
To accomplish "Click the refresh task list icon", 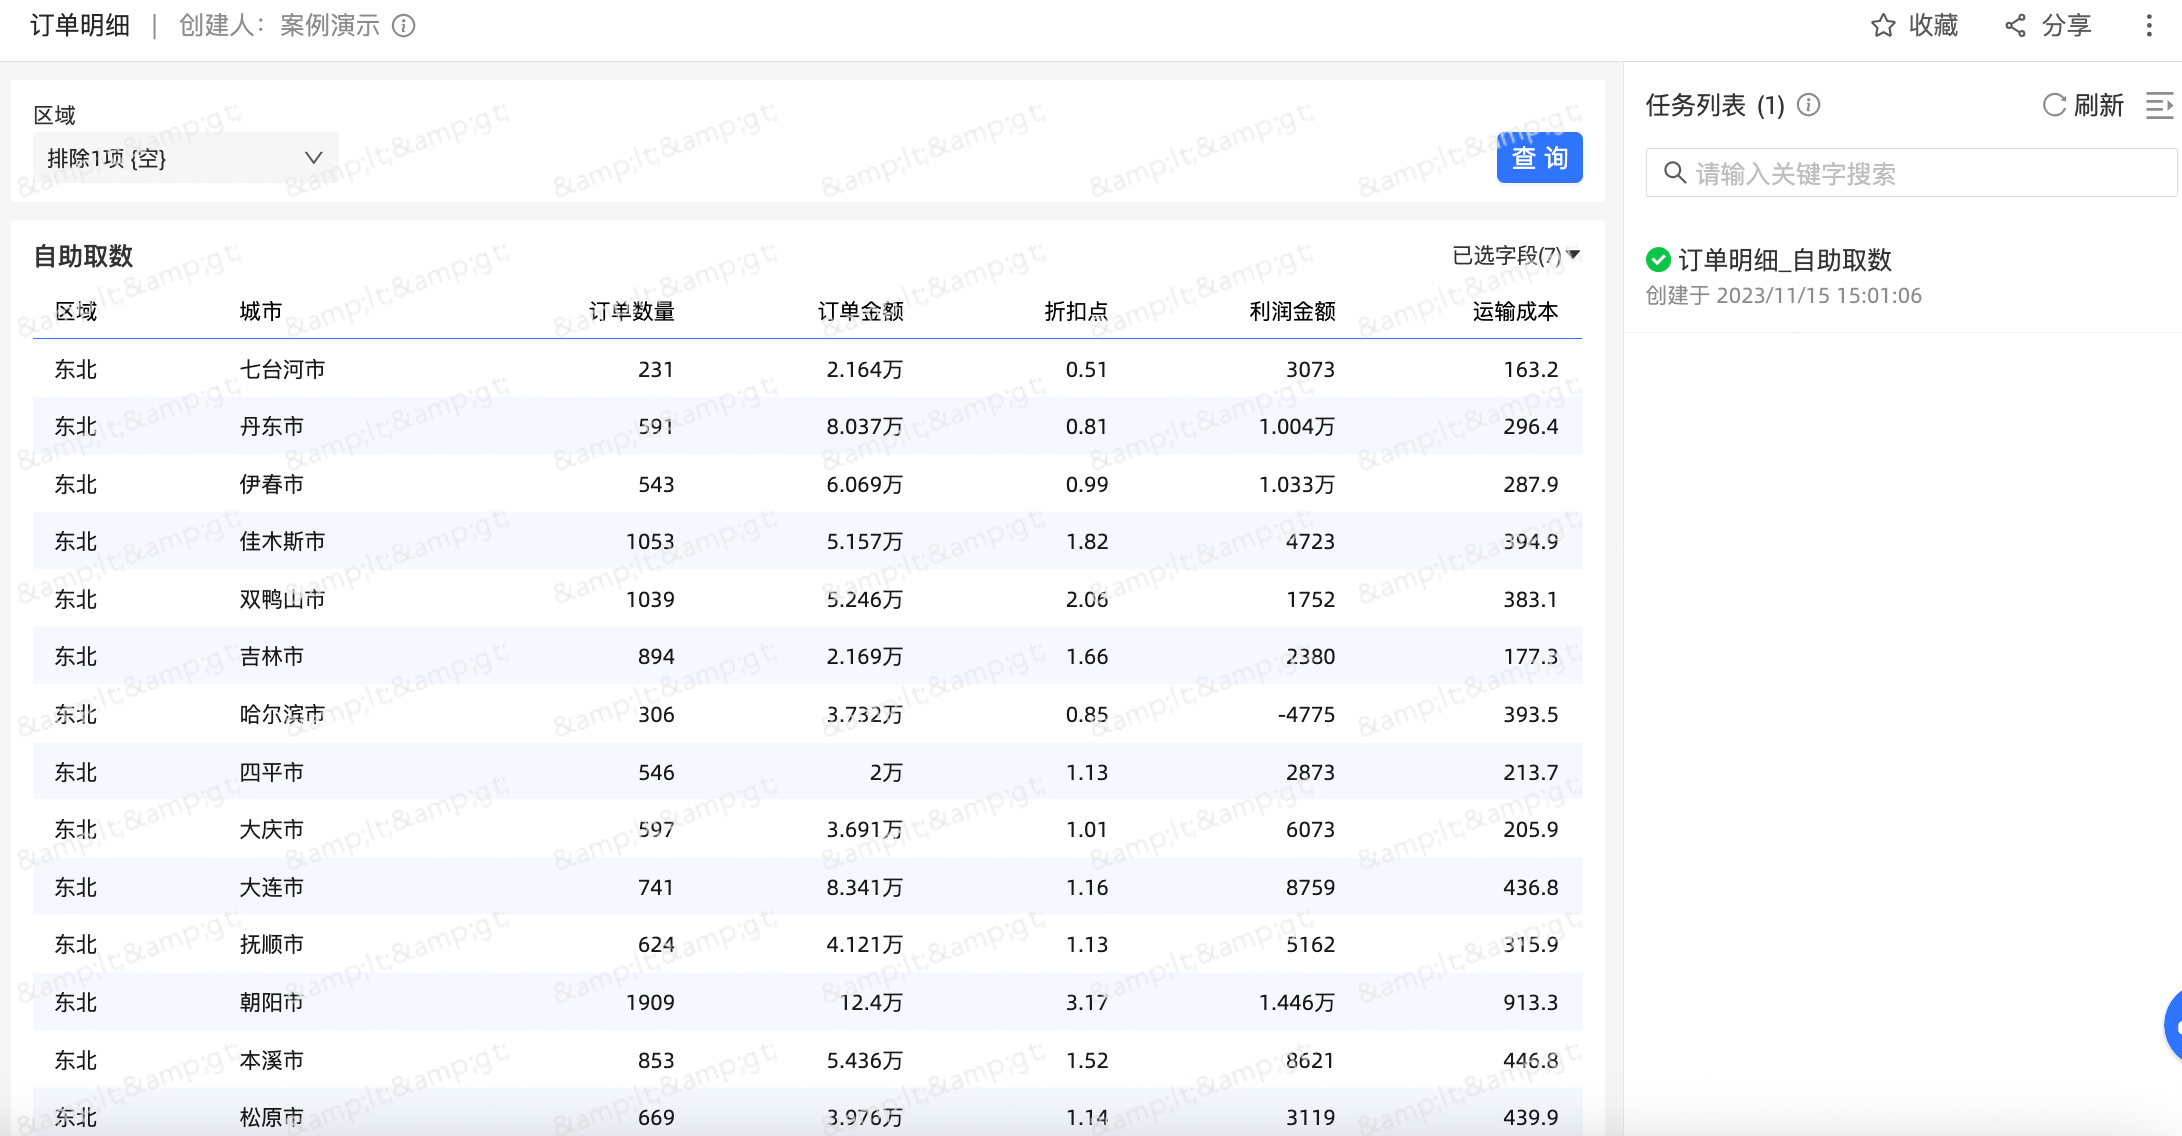I will pos(2054,105).
